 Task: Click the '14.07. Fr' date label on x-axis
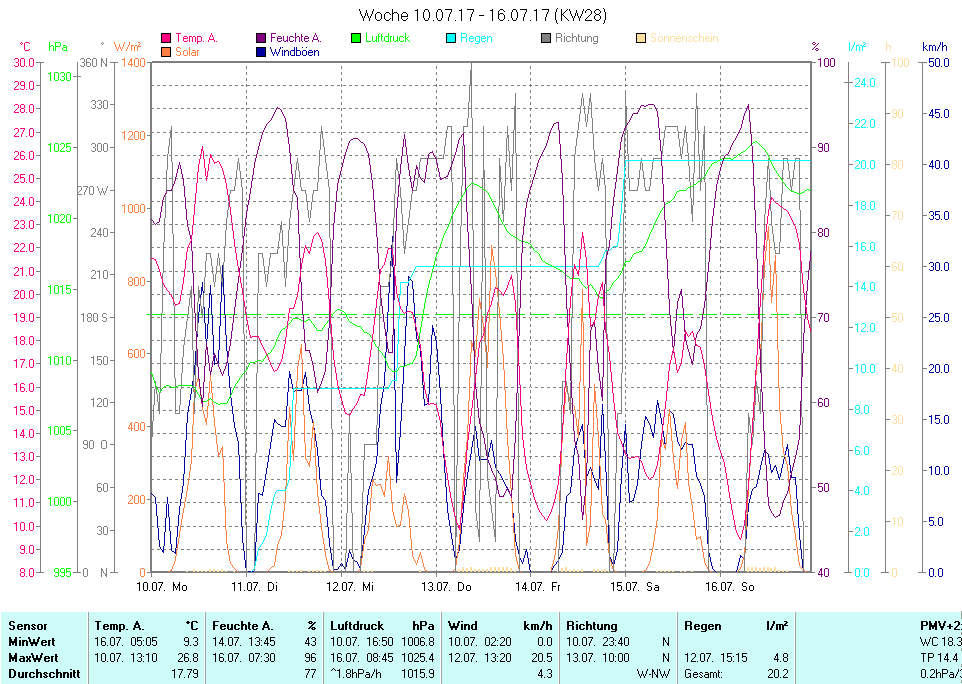click(x=538, y=587)
